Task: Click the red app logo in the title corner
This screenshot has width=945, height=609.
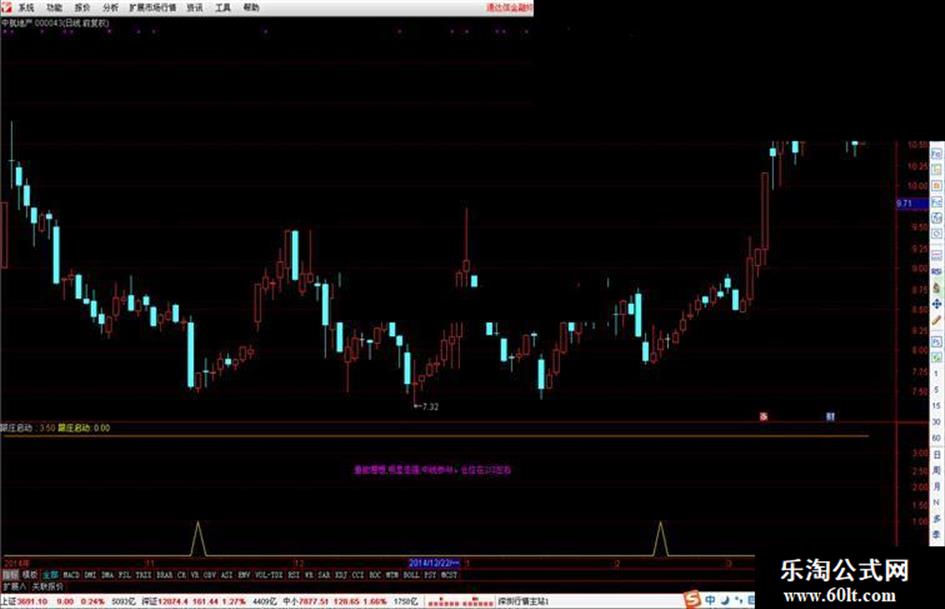Action: pos(6,7)
